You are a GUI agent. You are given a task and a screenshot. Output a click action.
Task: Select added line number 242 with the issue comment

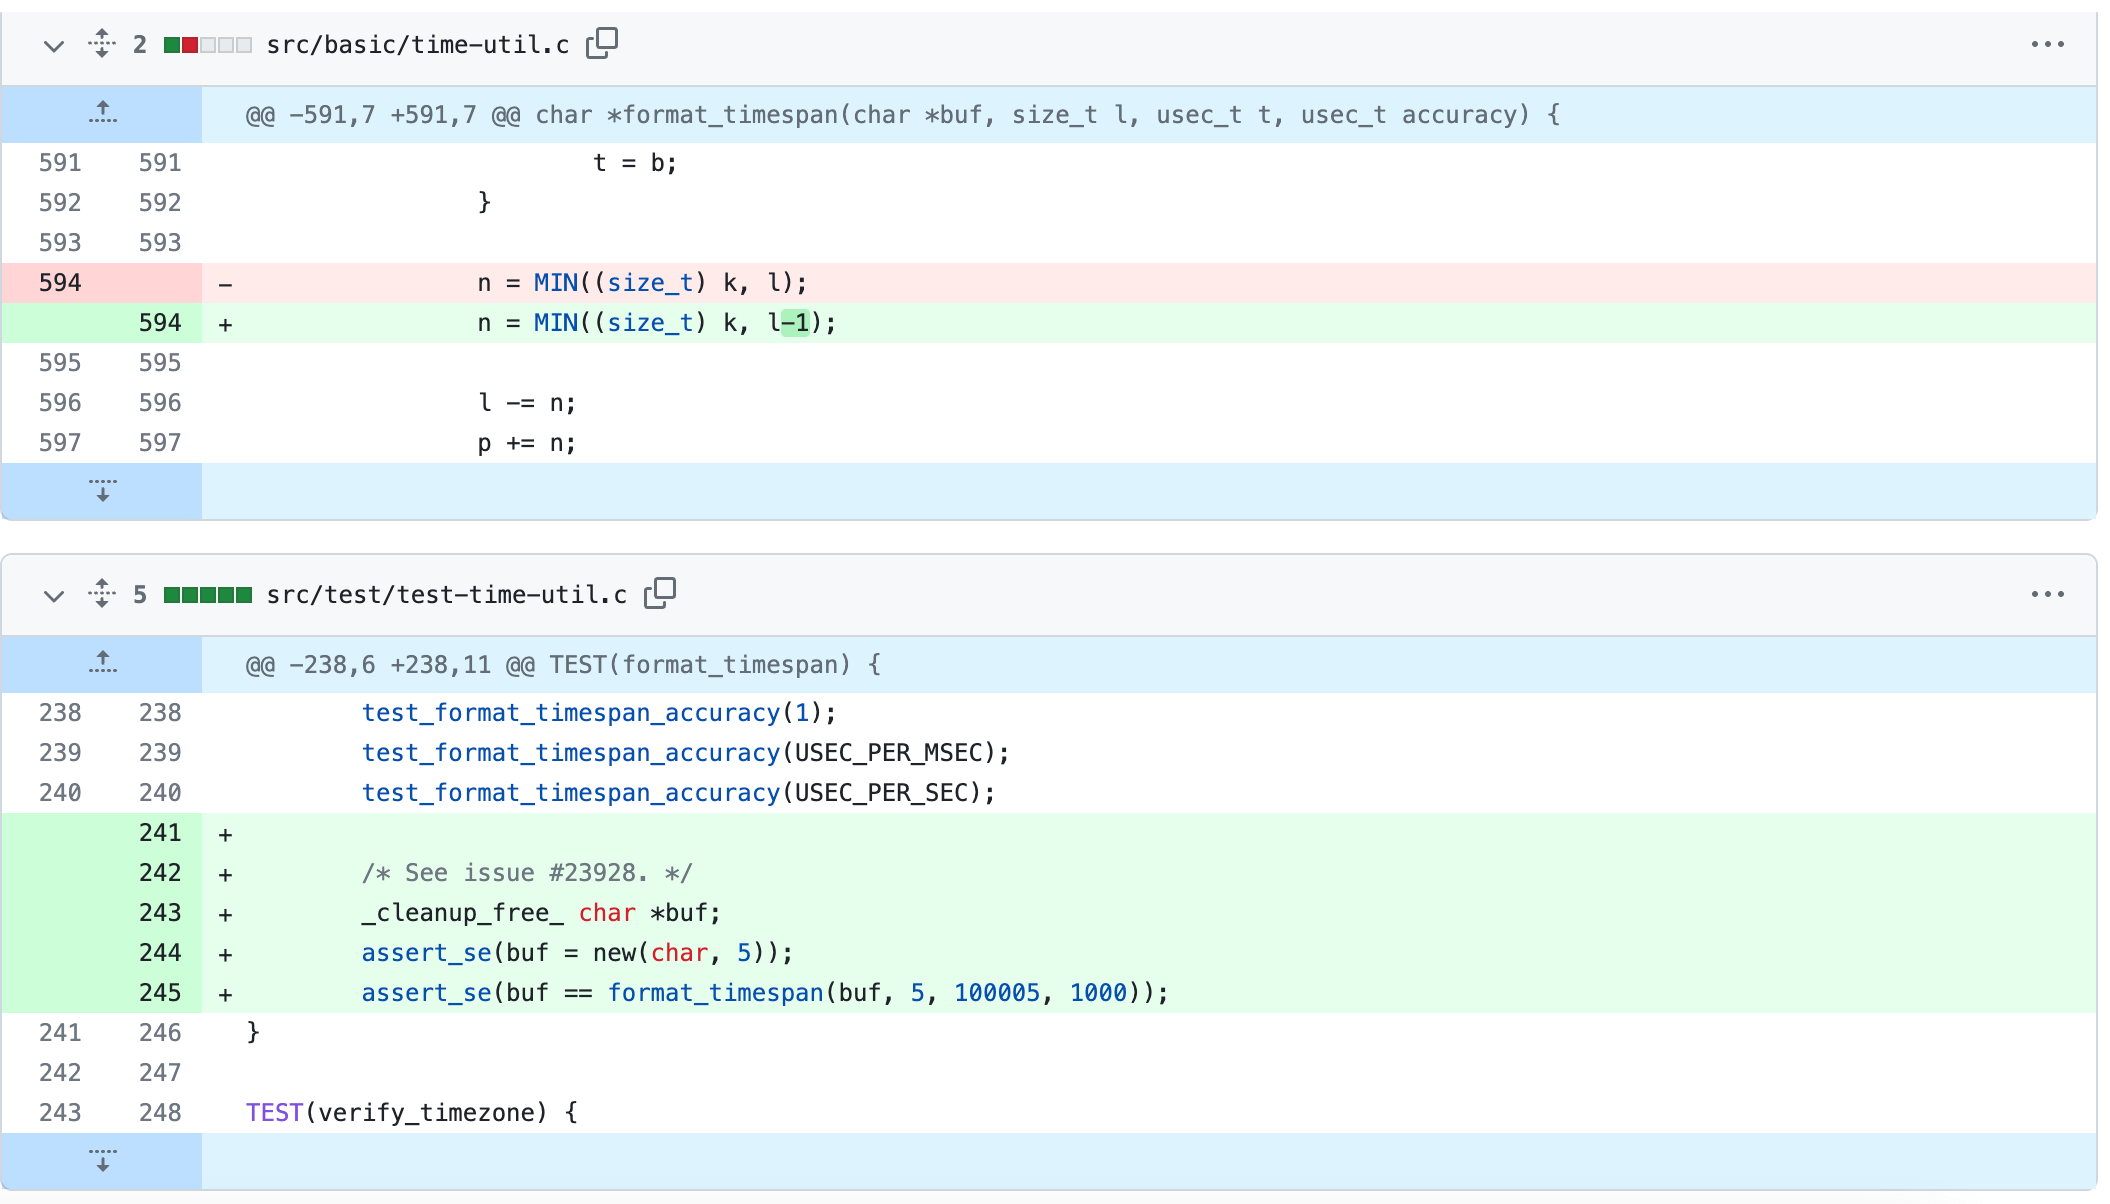[160, 873]
